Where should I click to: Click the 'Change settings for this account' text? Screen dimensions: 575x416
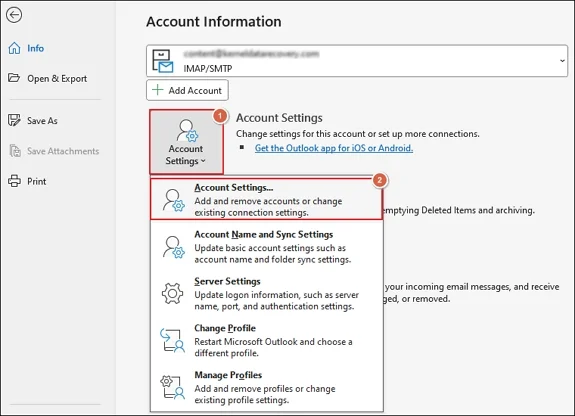click(x=358, y=134)
